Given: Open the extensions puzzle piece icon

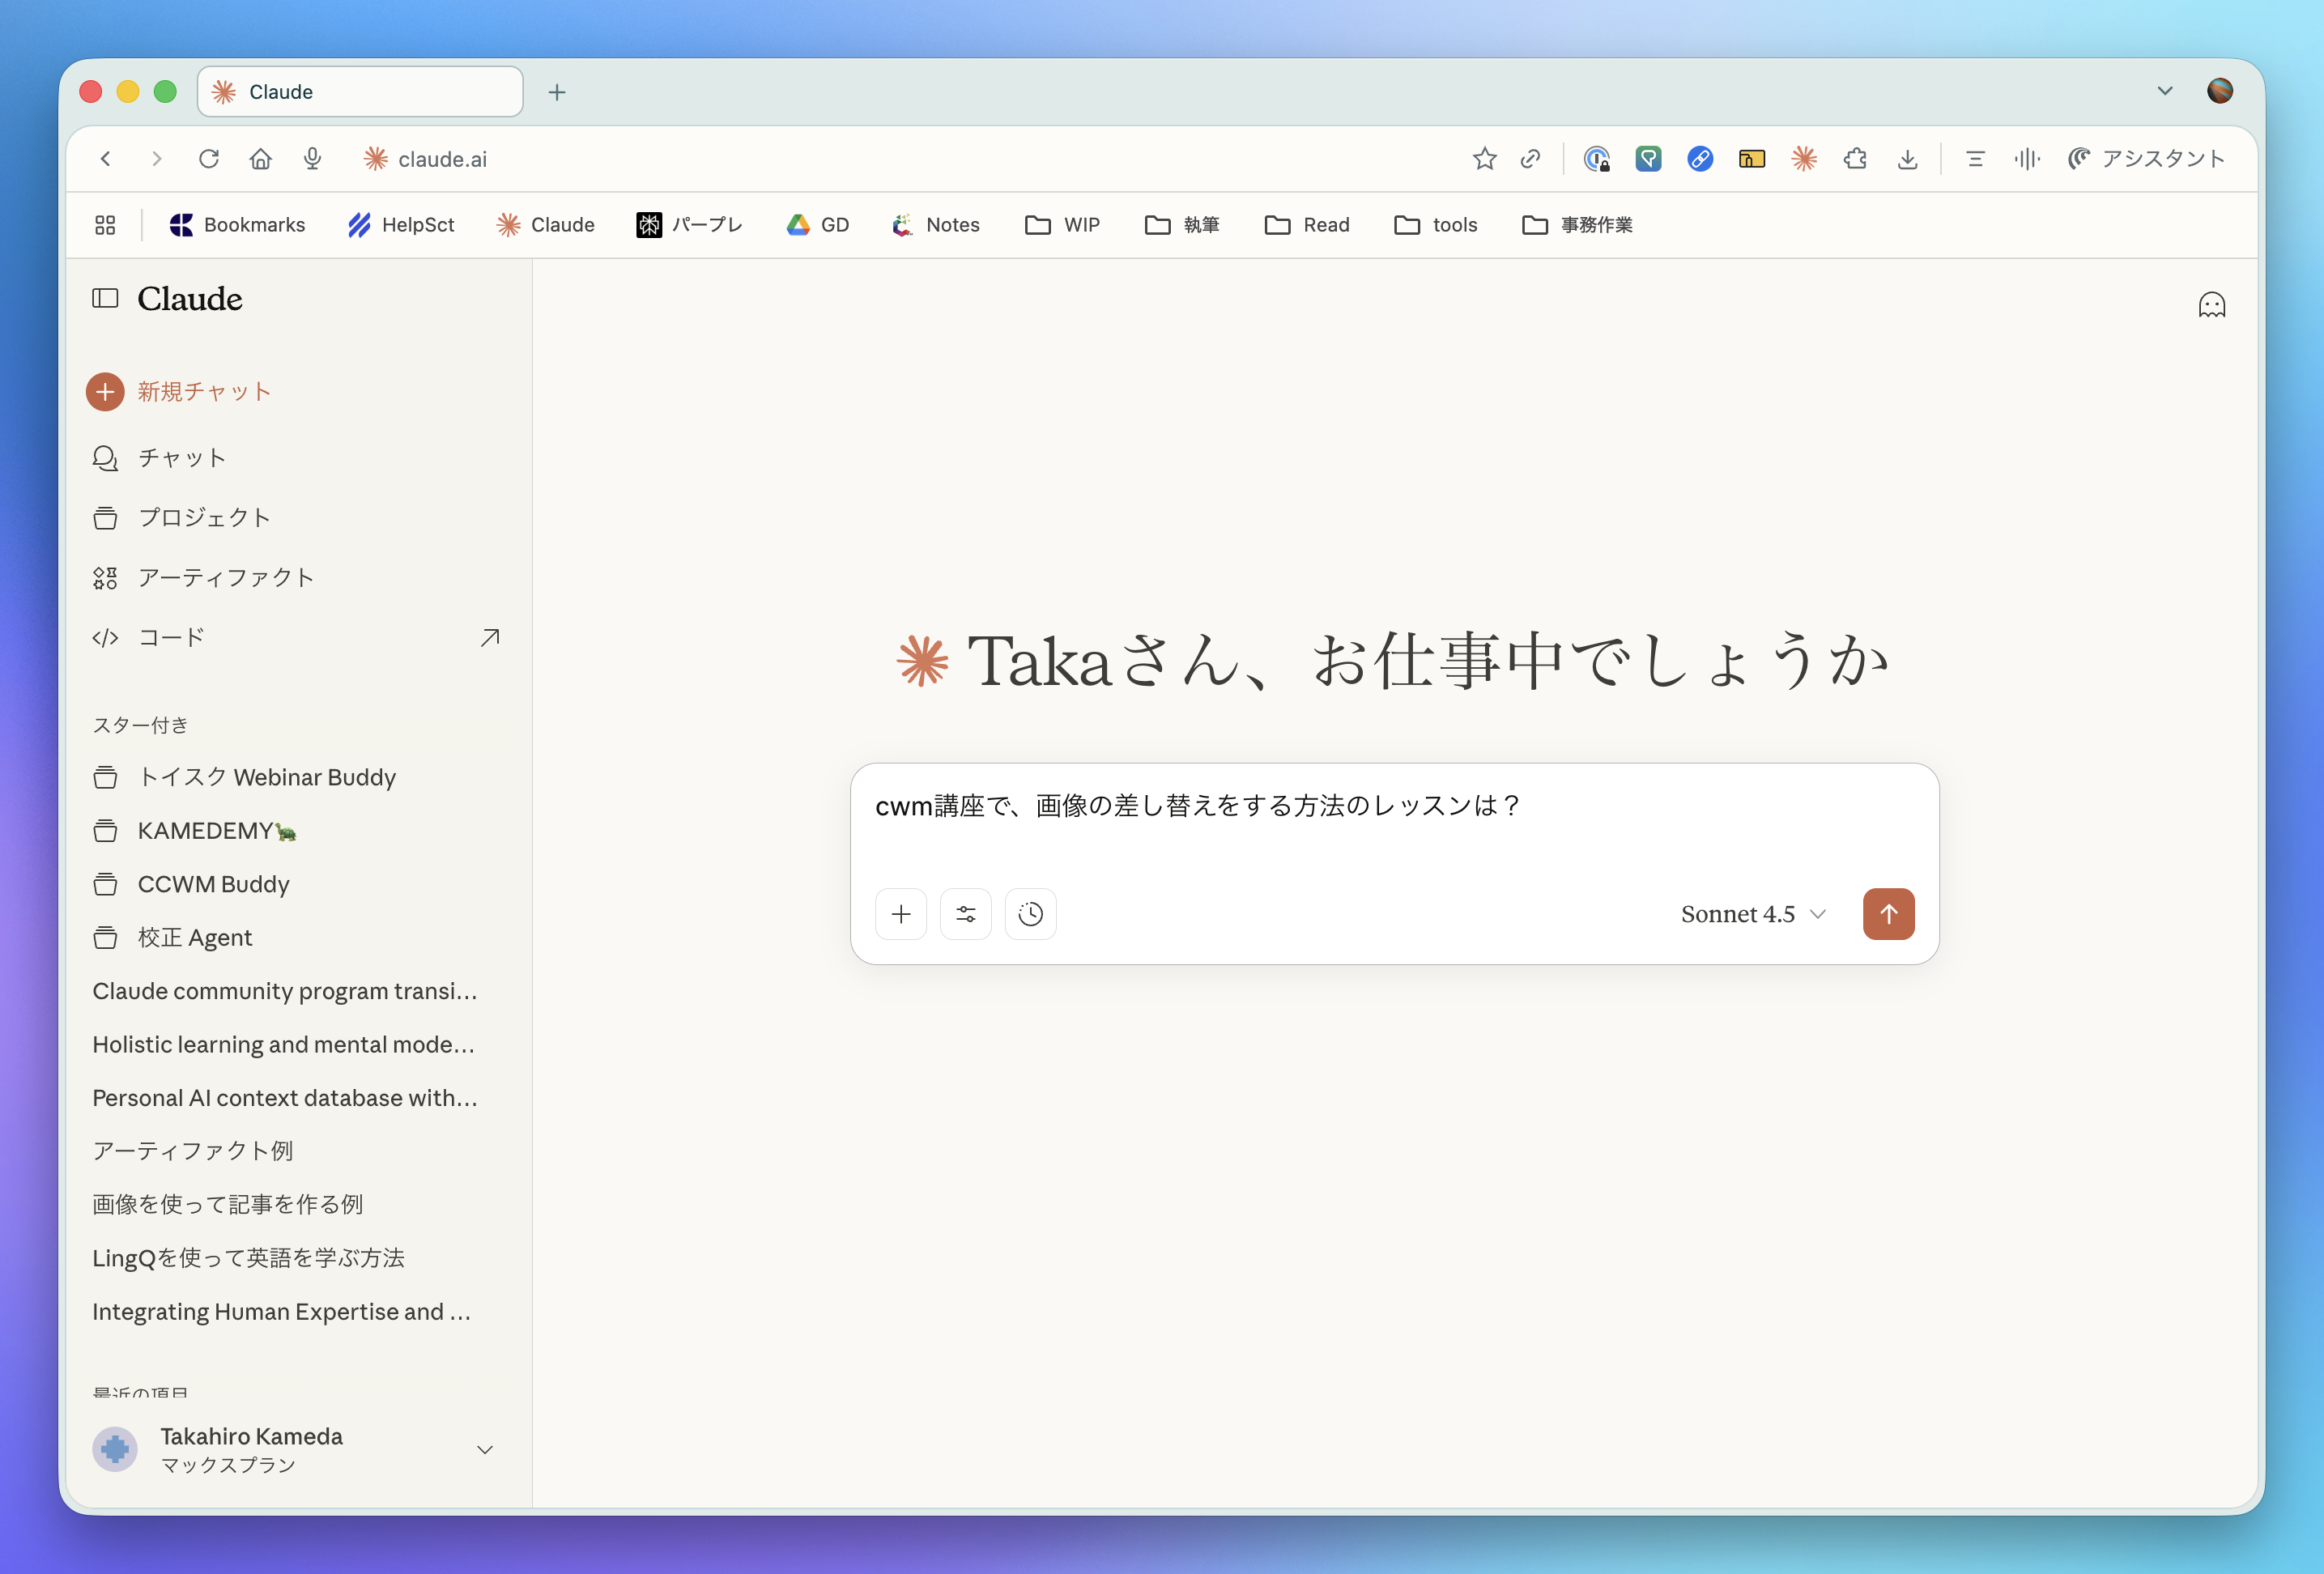Looking at the screenshot, I should pos(1856,159).
